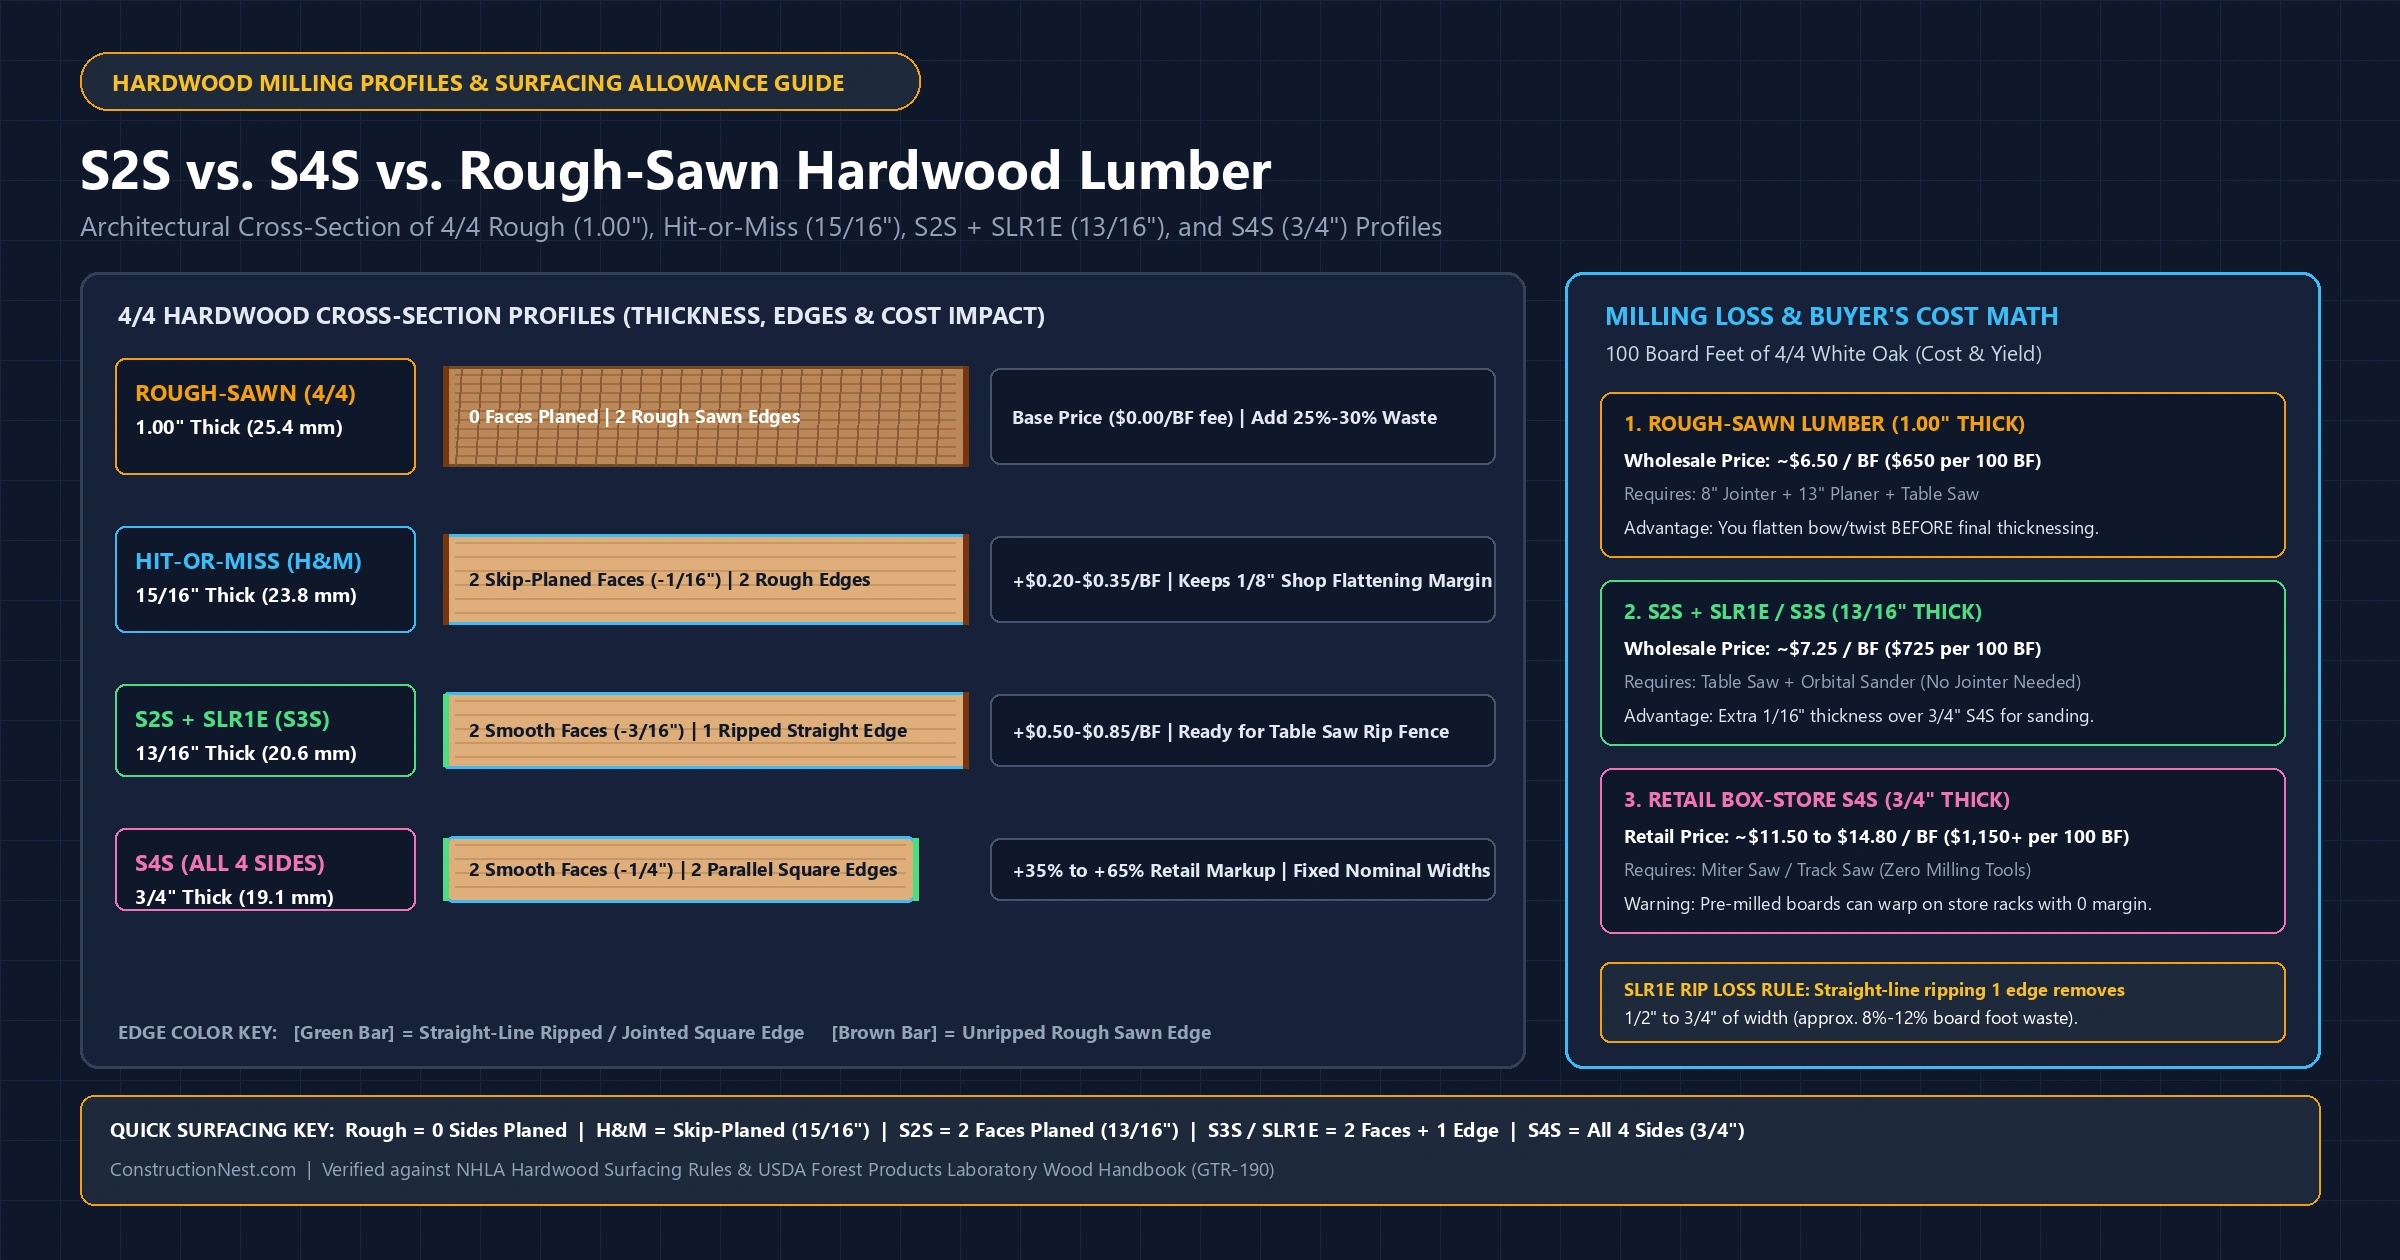The height and width of the screenshot is (1260, 2400).
Task: Click the rough-sawn board reading '0 Faces Planed'
Action: pos(706,416)
